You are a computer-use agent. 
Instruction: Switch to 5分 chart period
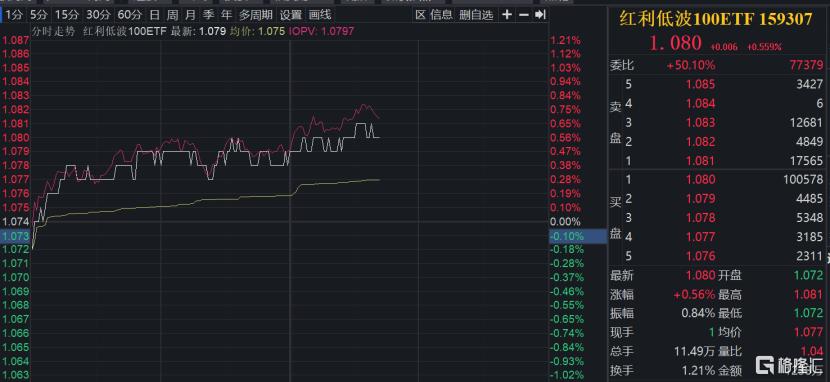click(x=38, y=15)
